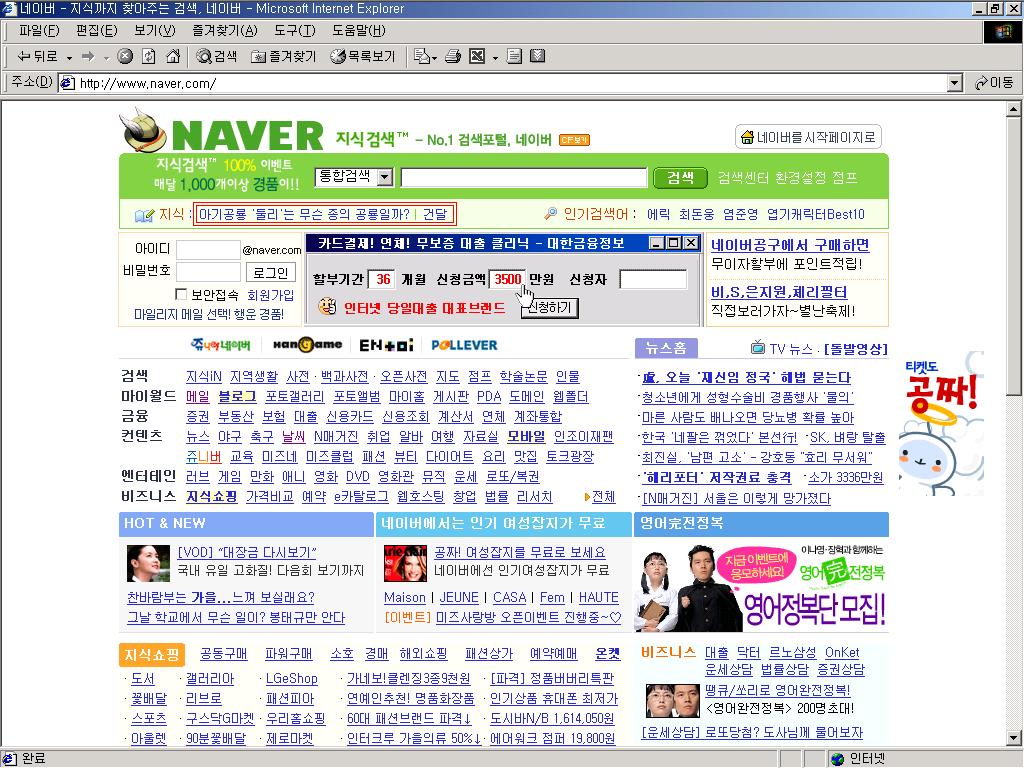Click the scrollbar down arrow
The width and height of the screenshot is (1024, 768).
pos(1013,739)
